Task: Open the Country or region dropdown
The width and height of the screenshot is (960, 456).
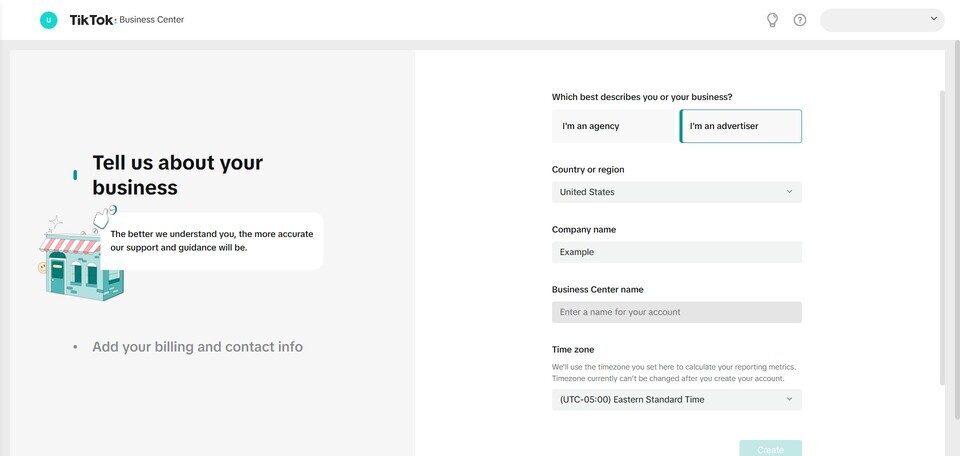Action: (676, 192)
